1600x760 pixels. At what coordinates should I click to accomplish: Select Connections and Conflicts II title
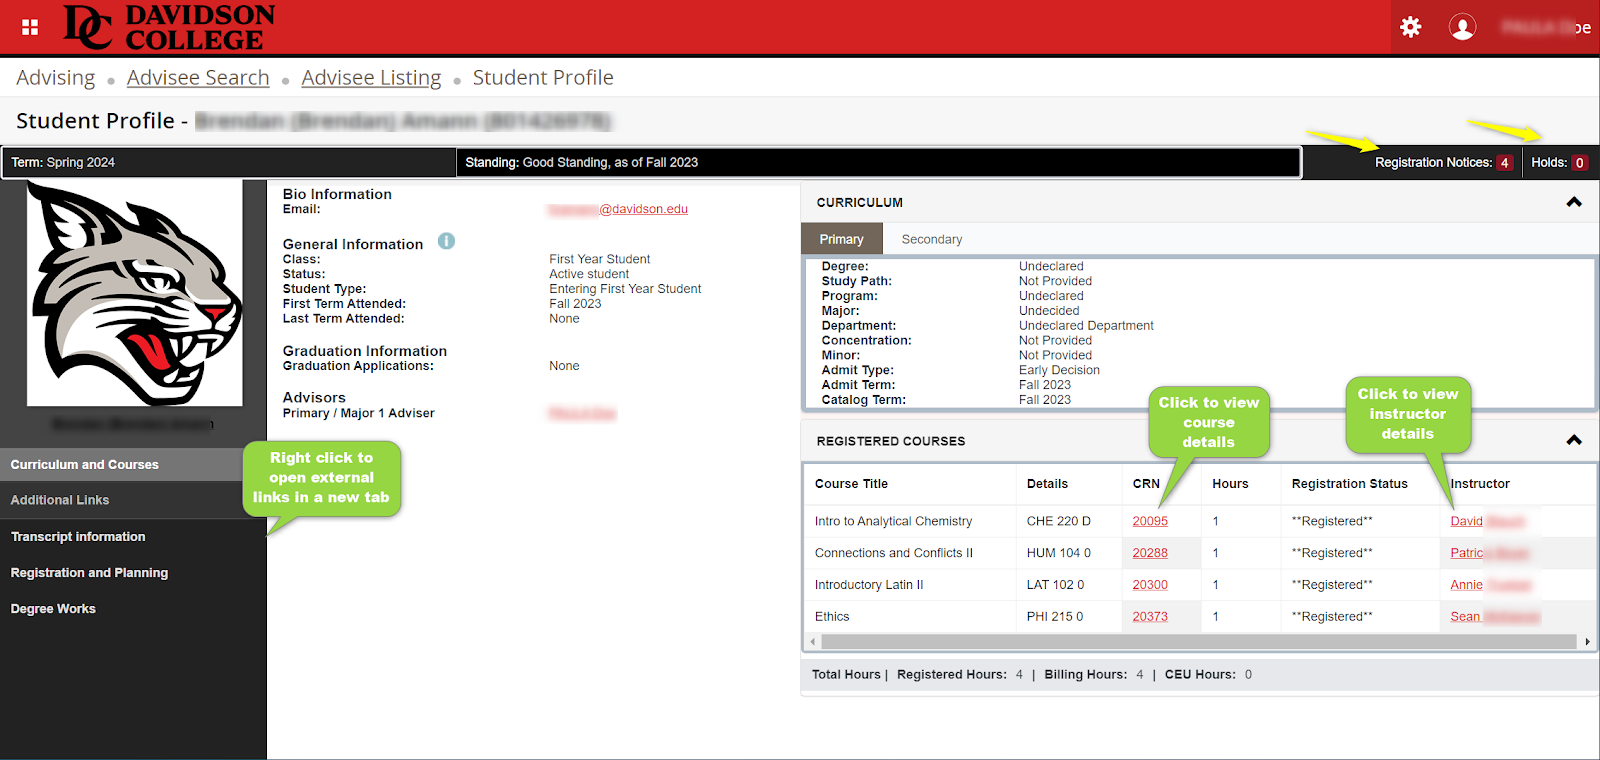coord(893,553)
